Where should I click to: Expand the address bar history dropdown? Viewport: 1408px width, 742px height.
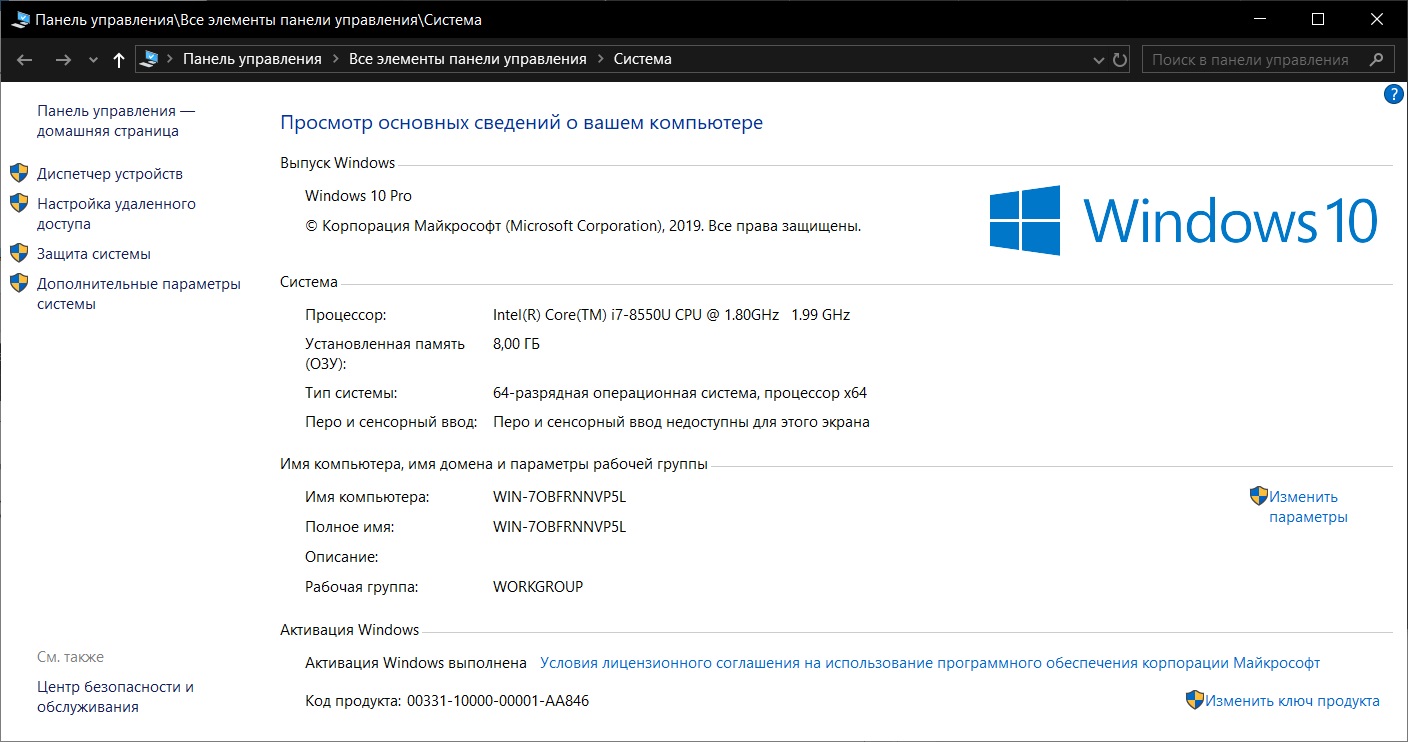click(x=1101, y=60)
